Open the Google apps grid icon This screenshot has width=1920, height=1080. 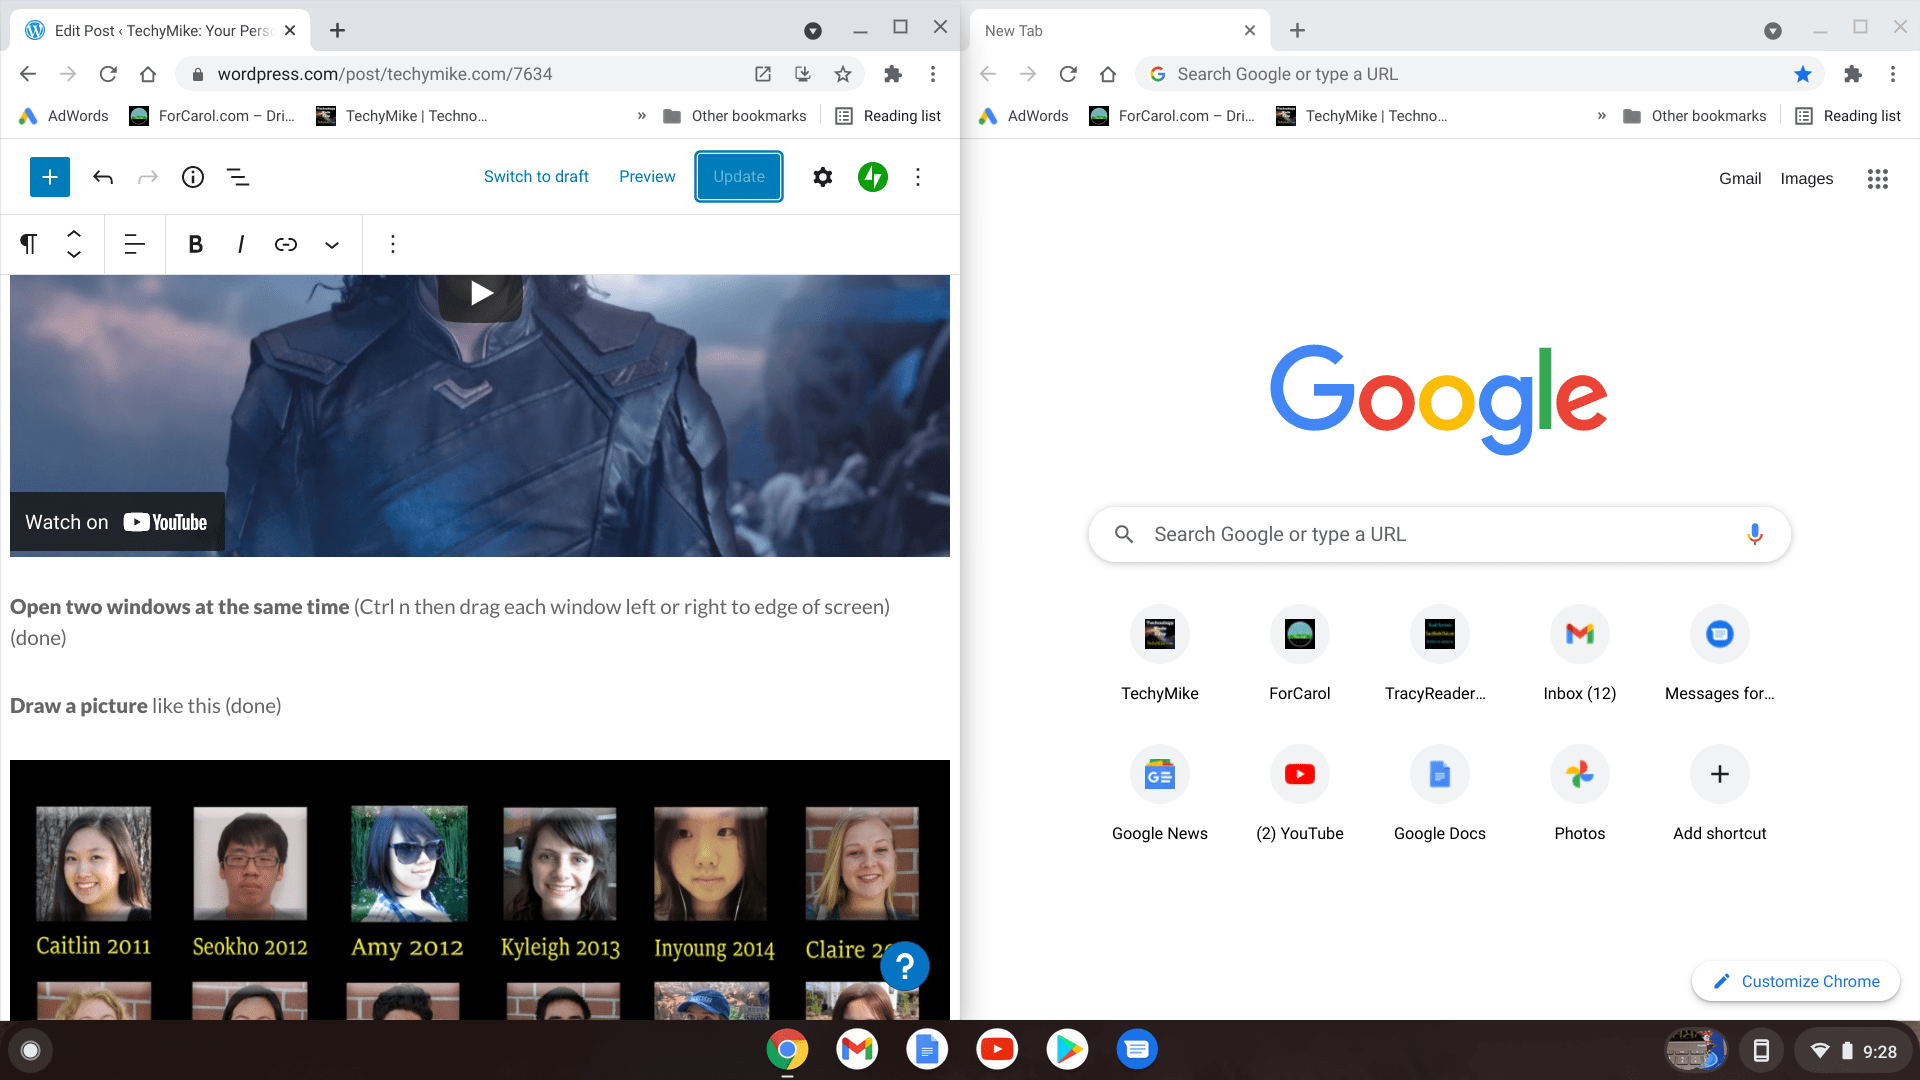(1877, 179)
